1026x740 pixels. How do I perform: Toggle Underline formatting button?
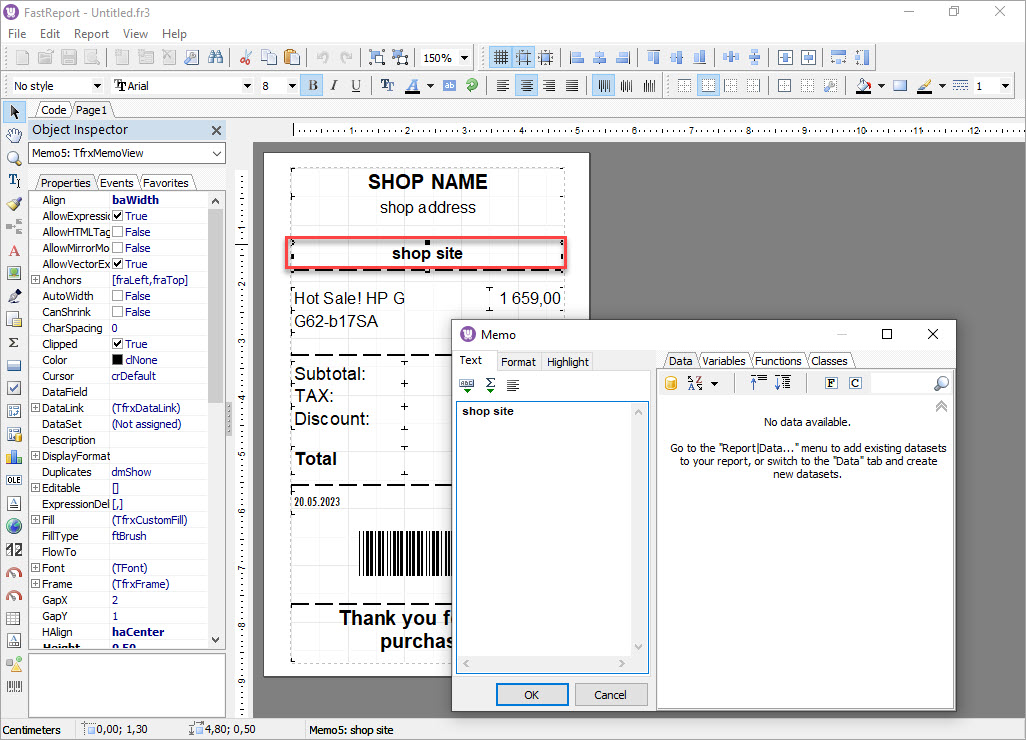click(x=356, y=86)
